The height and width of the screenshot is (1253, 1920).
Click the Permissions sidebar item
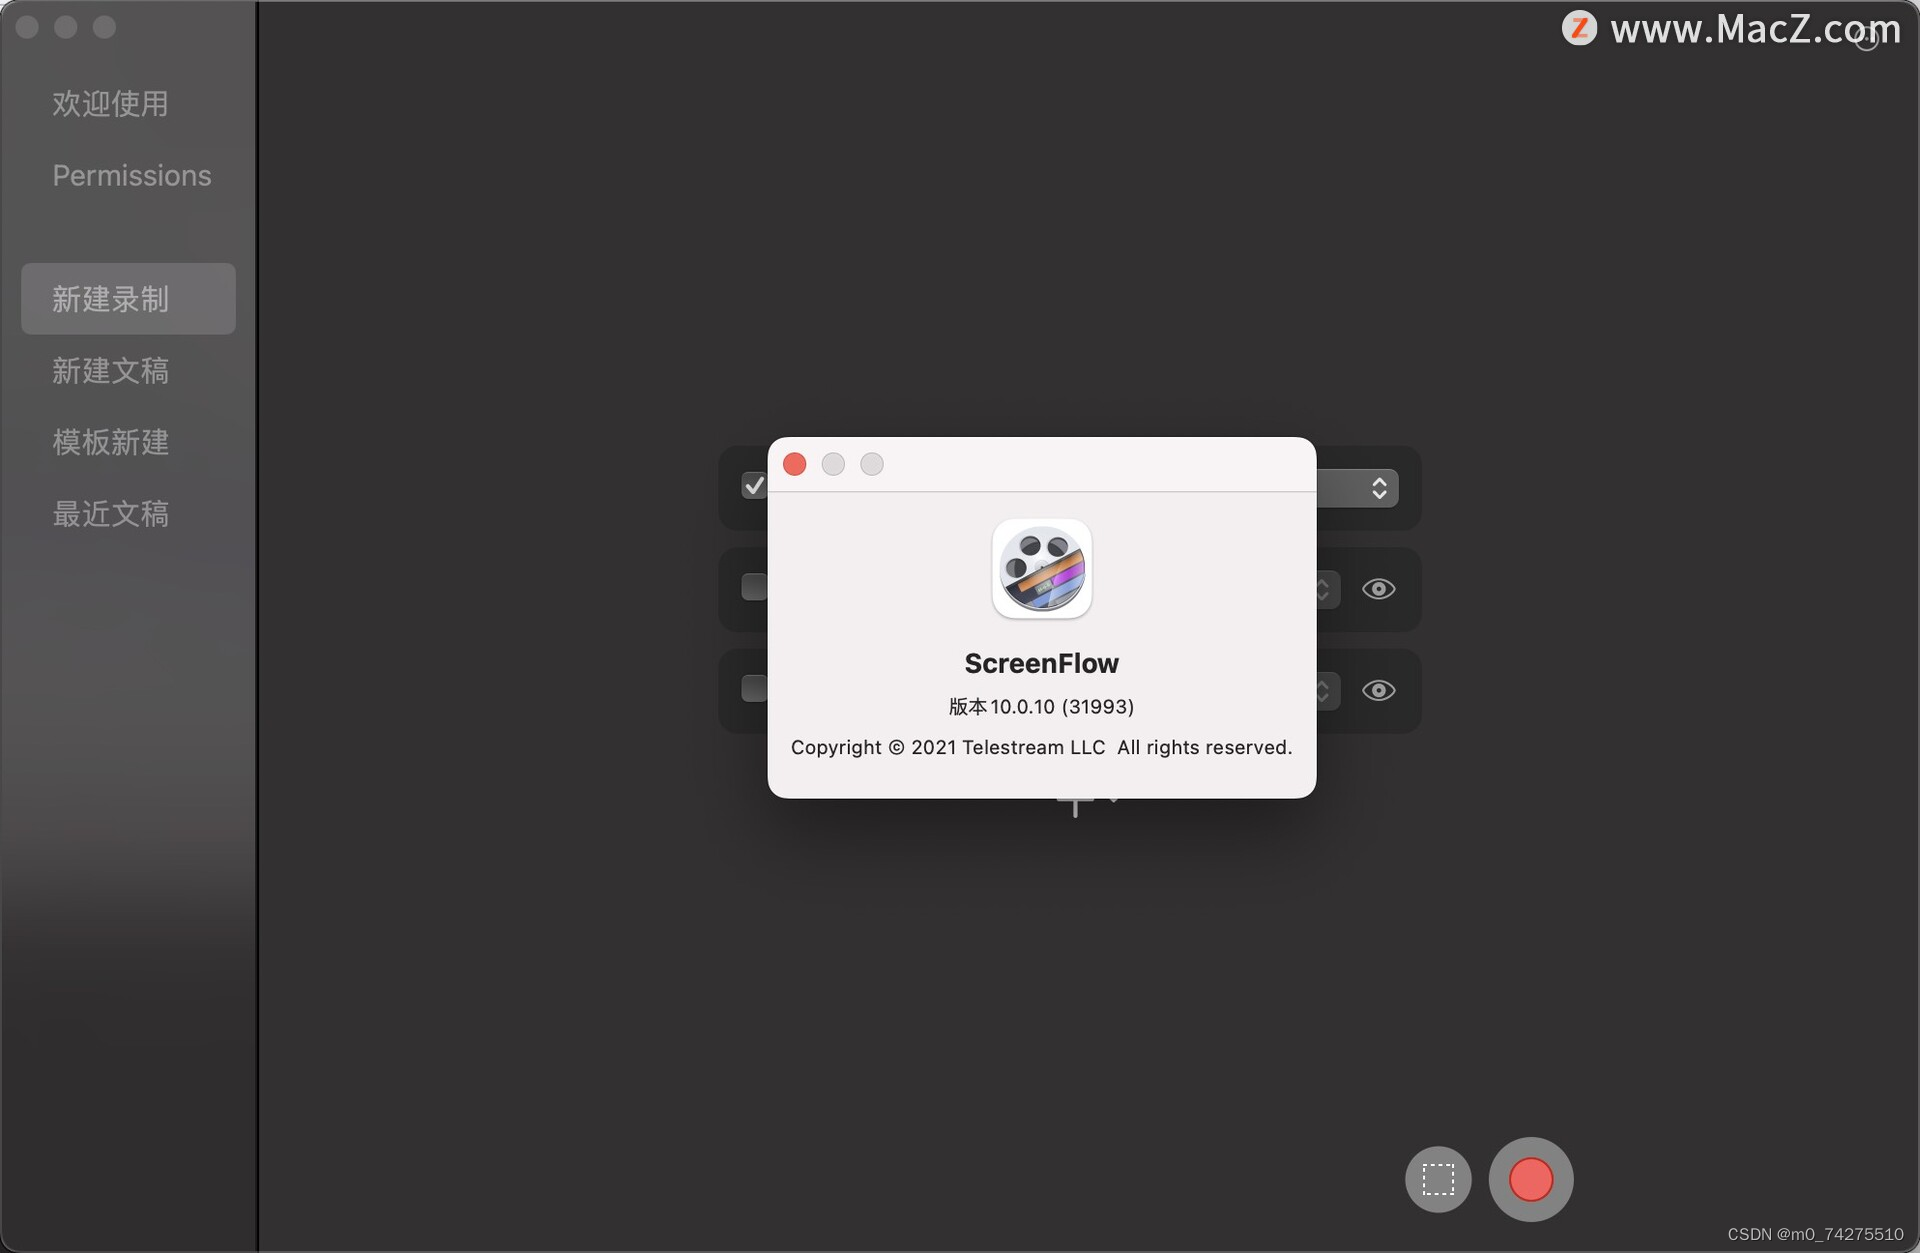132,176
